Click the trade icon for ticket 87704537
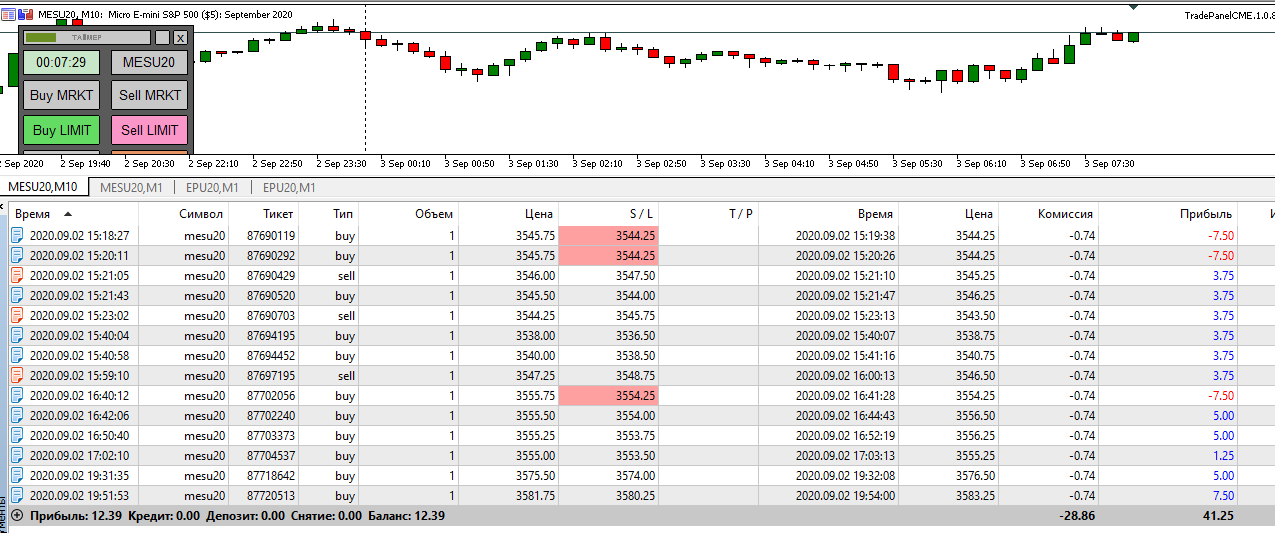This screenshot has height=533, width=1275. pyautogui.click(x=17, y=455)
